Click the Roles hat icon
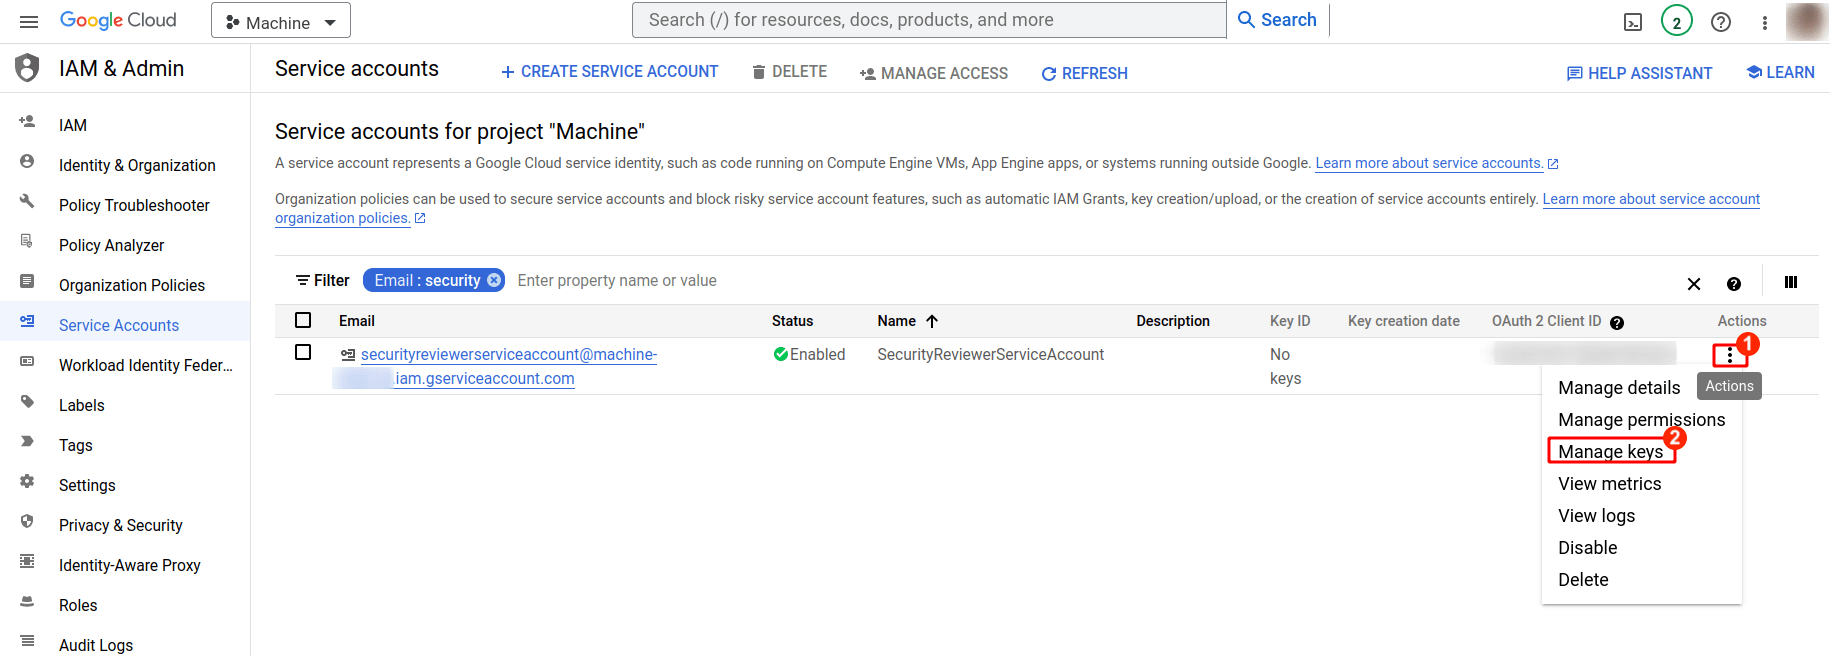This screenshot has height=656, width=1830. click(x=27, y=602)
